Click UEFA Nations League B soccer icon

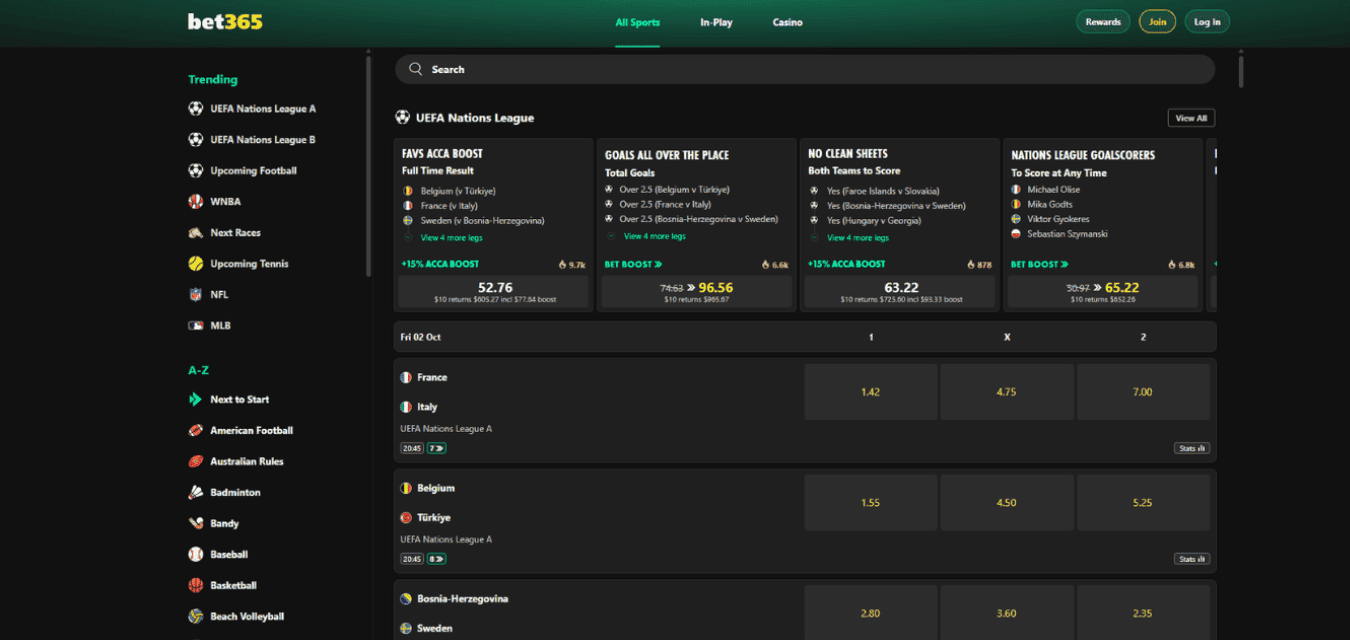(196, 140)
